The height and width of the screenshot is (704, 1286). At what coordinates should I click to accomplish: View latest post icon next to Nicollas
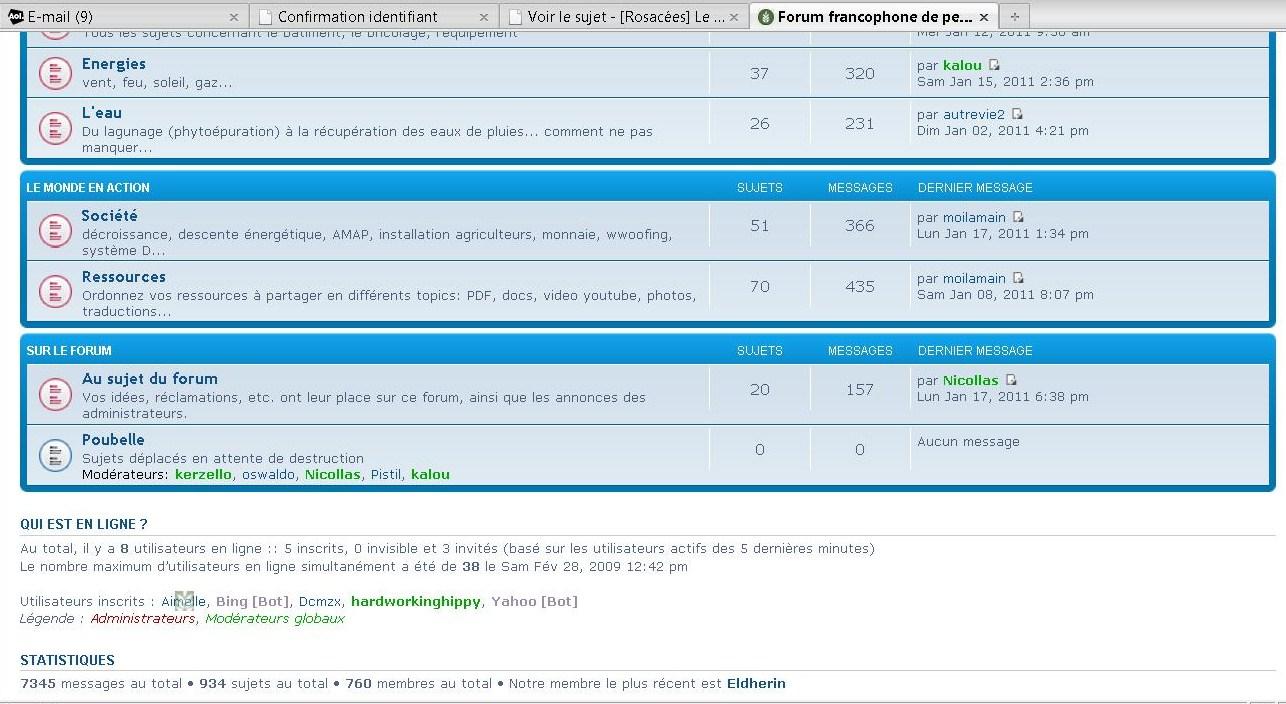pos(1011,380)
